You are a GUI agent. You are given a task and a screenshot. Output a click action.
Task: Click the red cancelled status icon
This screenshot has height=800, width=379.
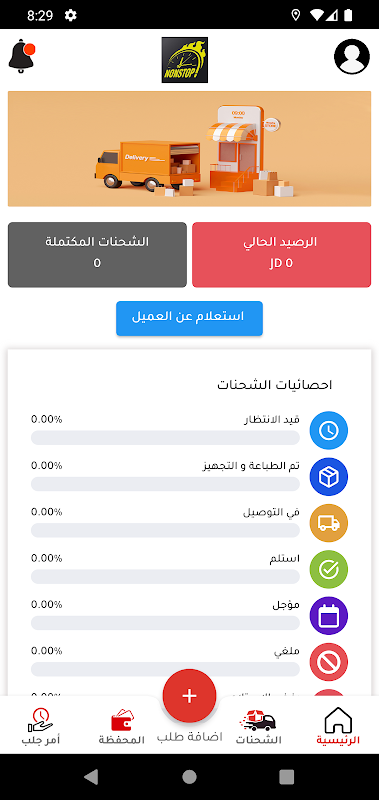[x=329, y=662]
